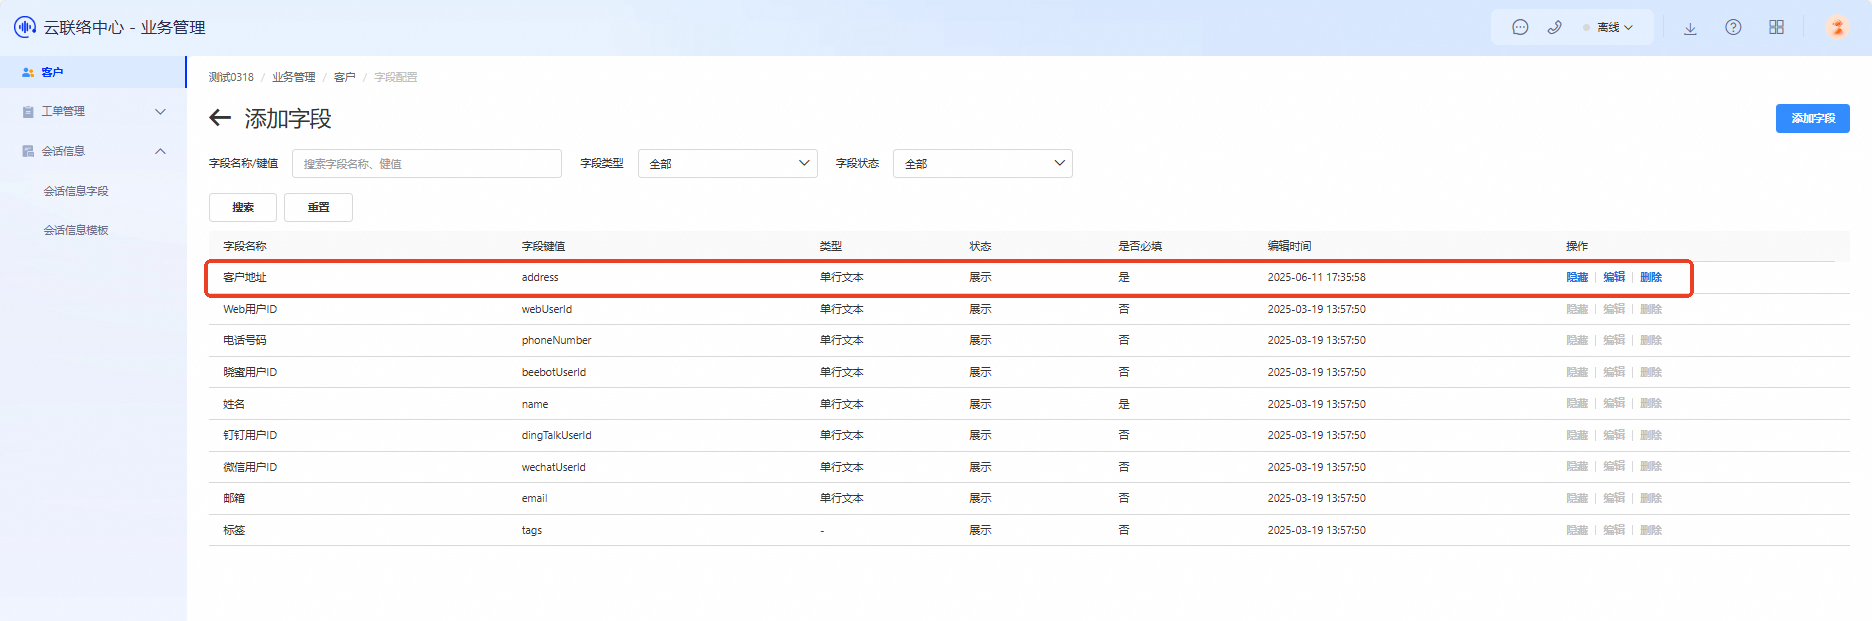Click the 2025-06-11 17:35:58 timestamp
The height and width of the screenshot is (621, 1872).
(x=1316, y=277)
